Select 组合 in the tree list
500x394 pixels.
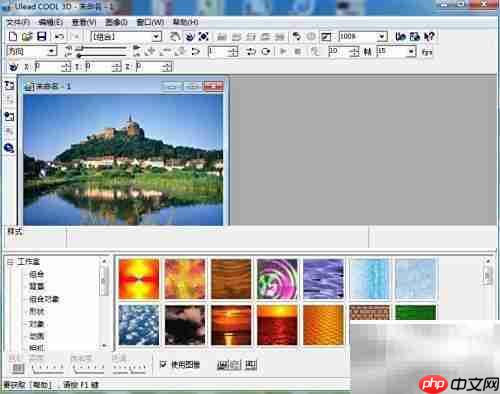point(36,274)
